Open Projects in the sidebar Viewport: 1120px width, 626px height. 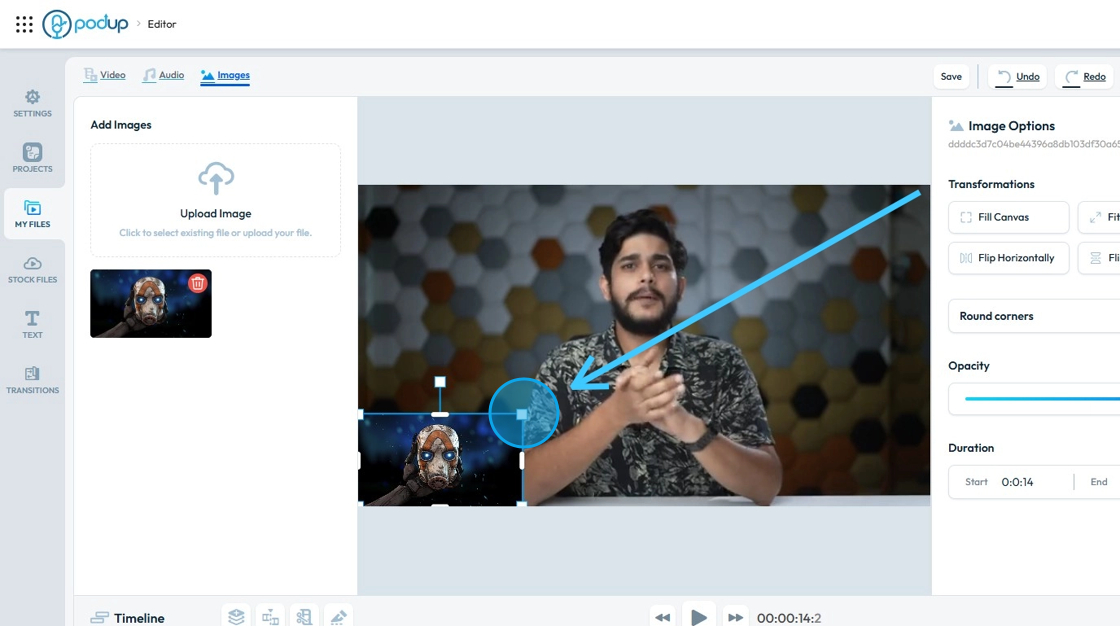(32, 158)
